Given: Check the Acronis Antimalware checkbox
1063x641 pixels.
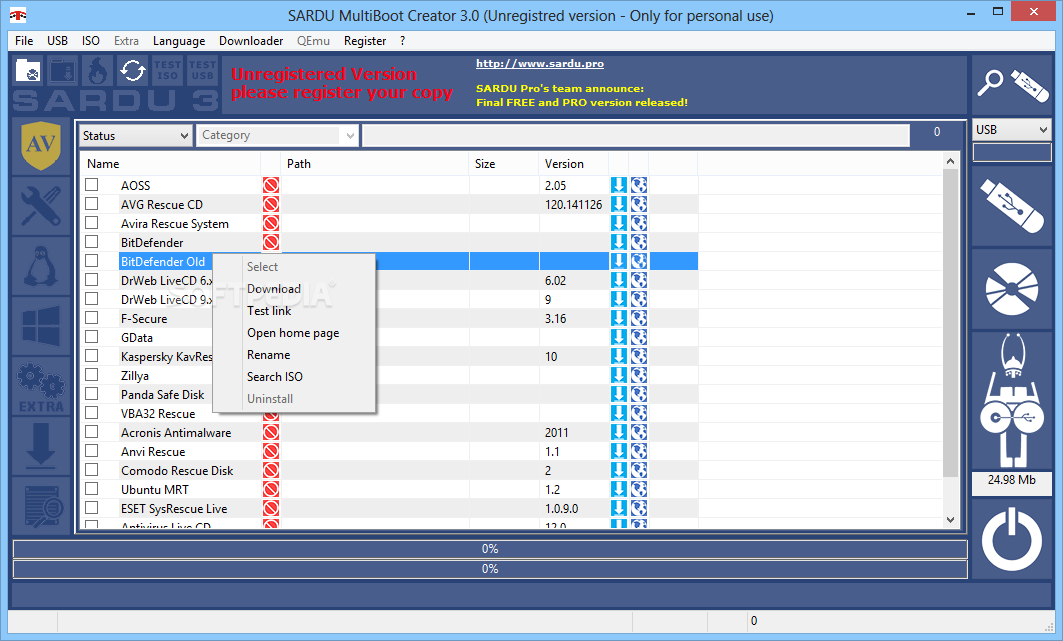Looking at the screenshot, I should coord(92,431).
